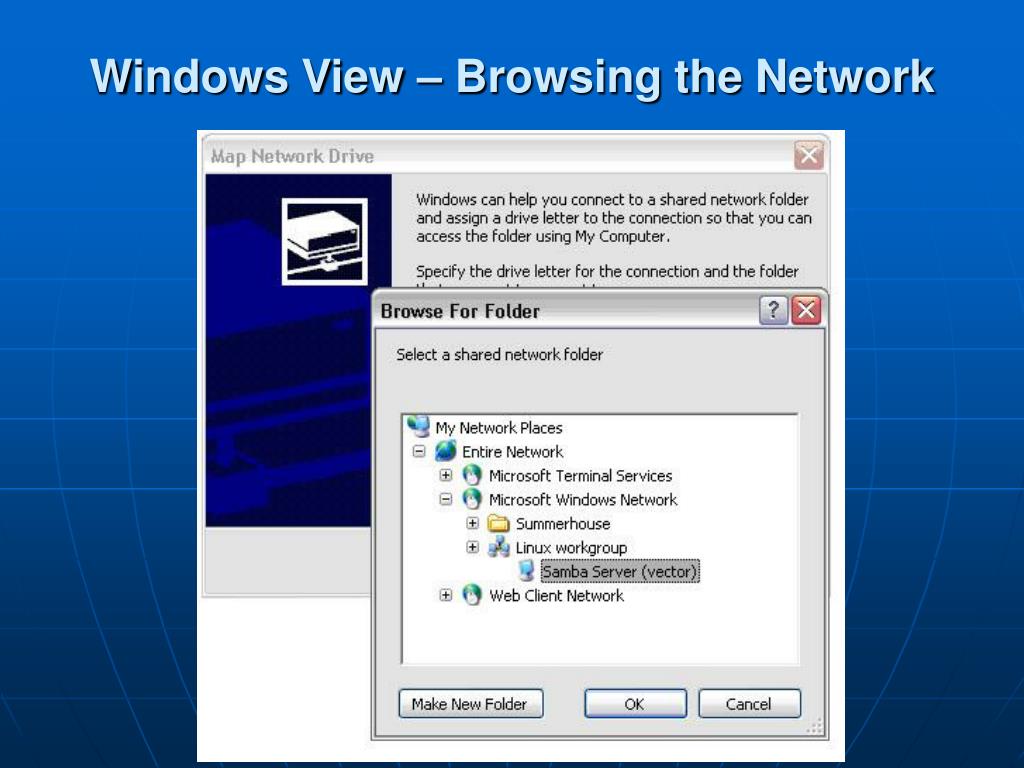The width and height of the screenshot is (1024, 768).
Task: Collapse the Microsoft Windows Network node
Action: click(445, 499)
